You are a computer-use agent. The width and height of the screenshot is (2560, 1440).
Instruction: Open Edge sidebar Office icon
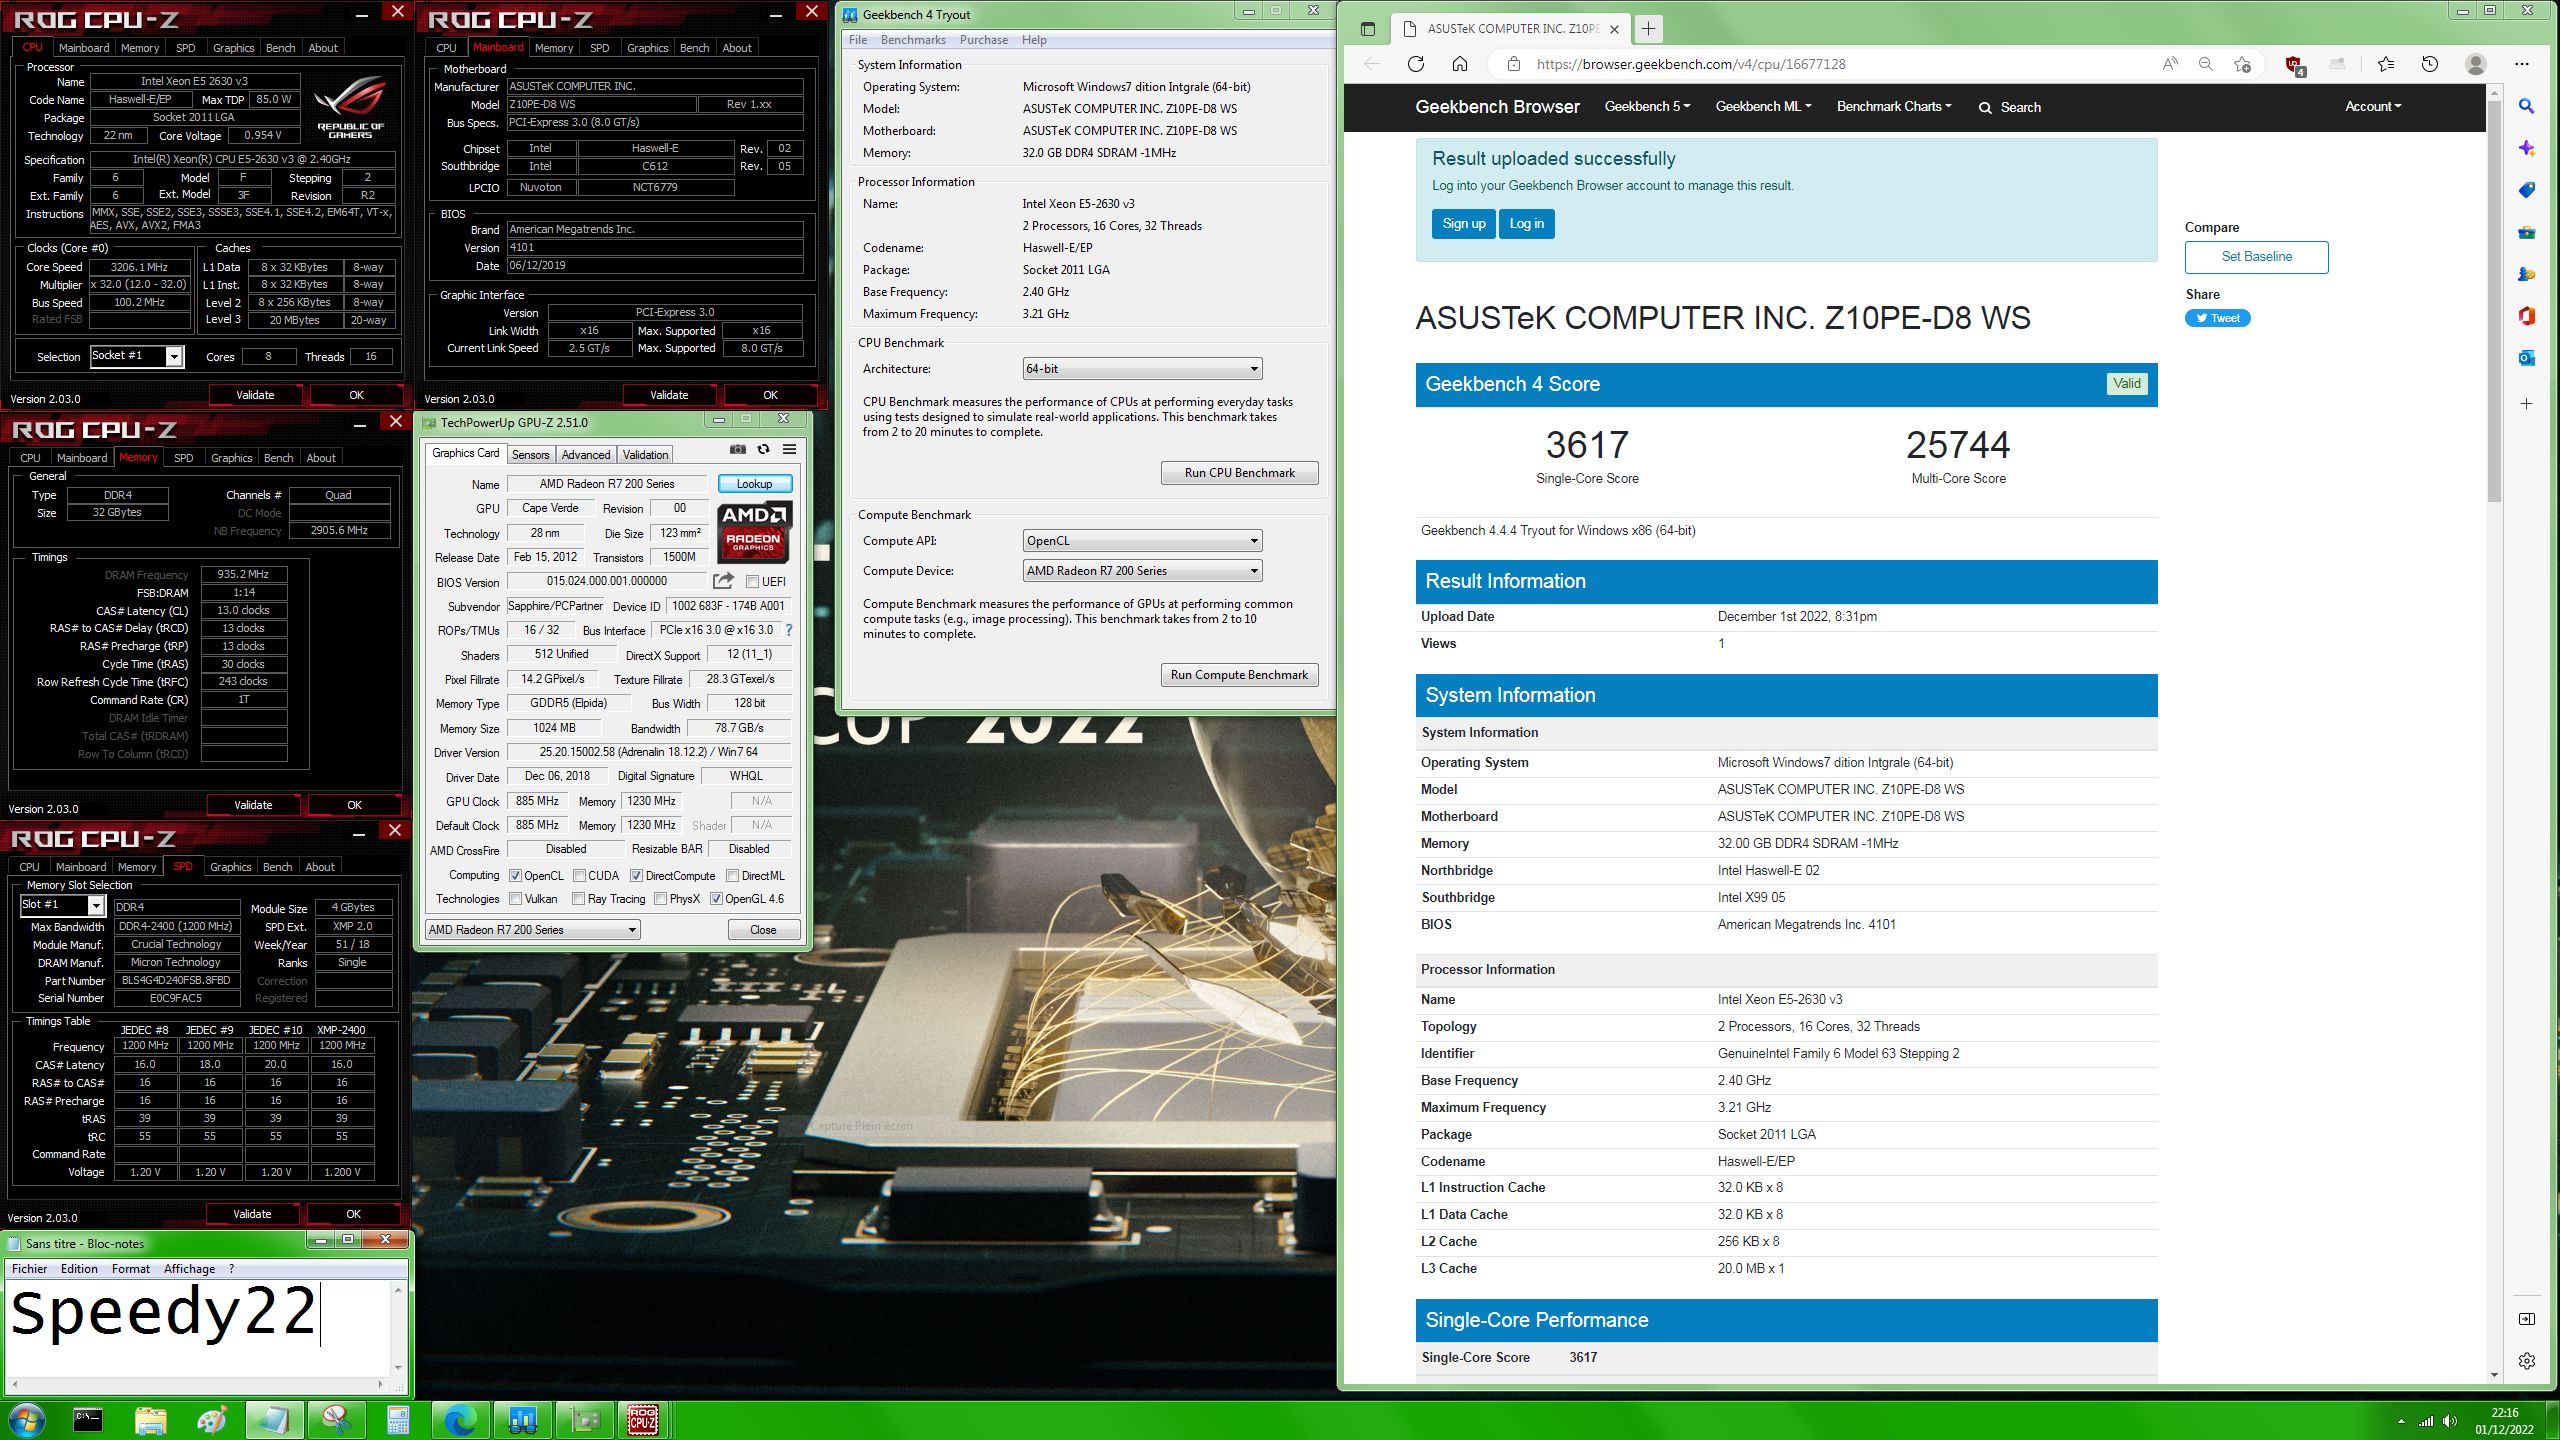[2526, 316]
